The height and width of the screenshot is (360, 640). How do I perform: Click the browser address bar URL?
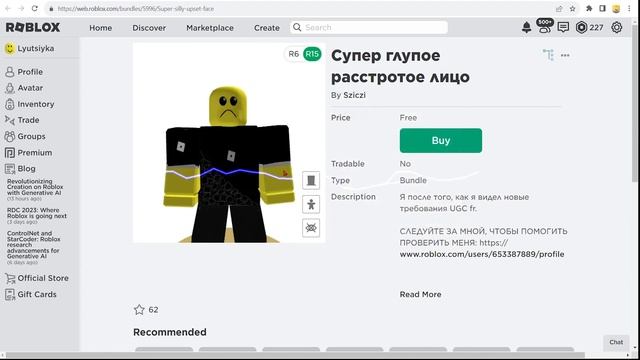click(x=136, y=9)
